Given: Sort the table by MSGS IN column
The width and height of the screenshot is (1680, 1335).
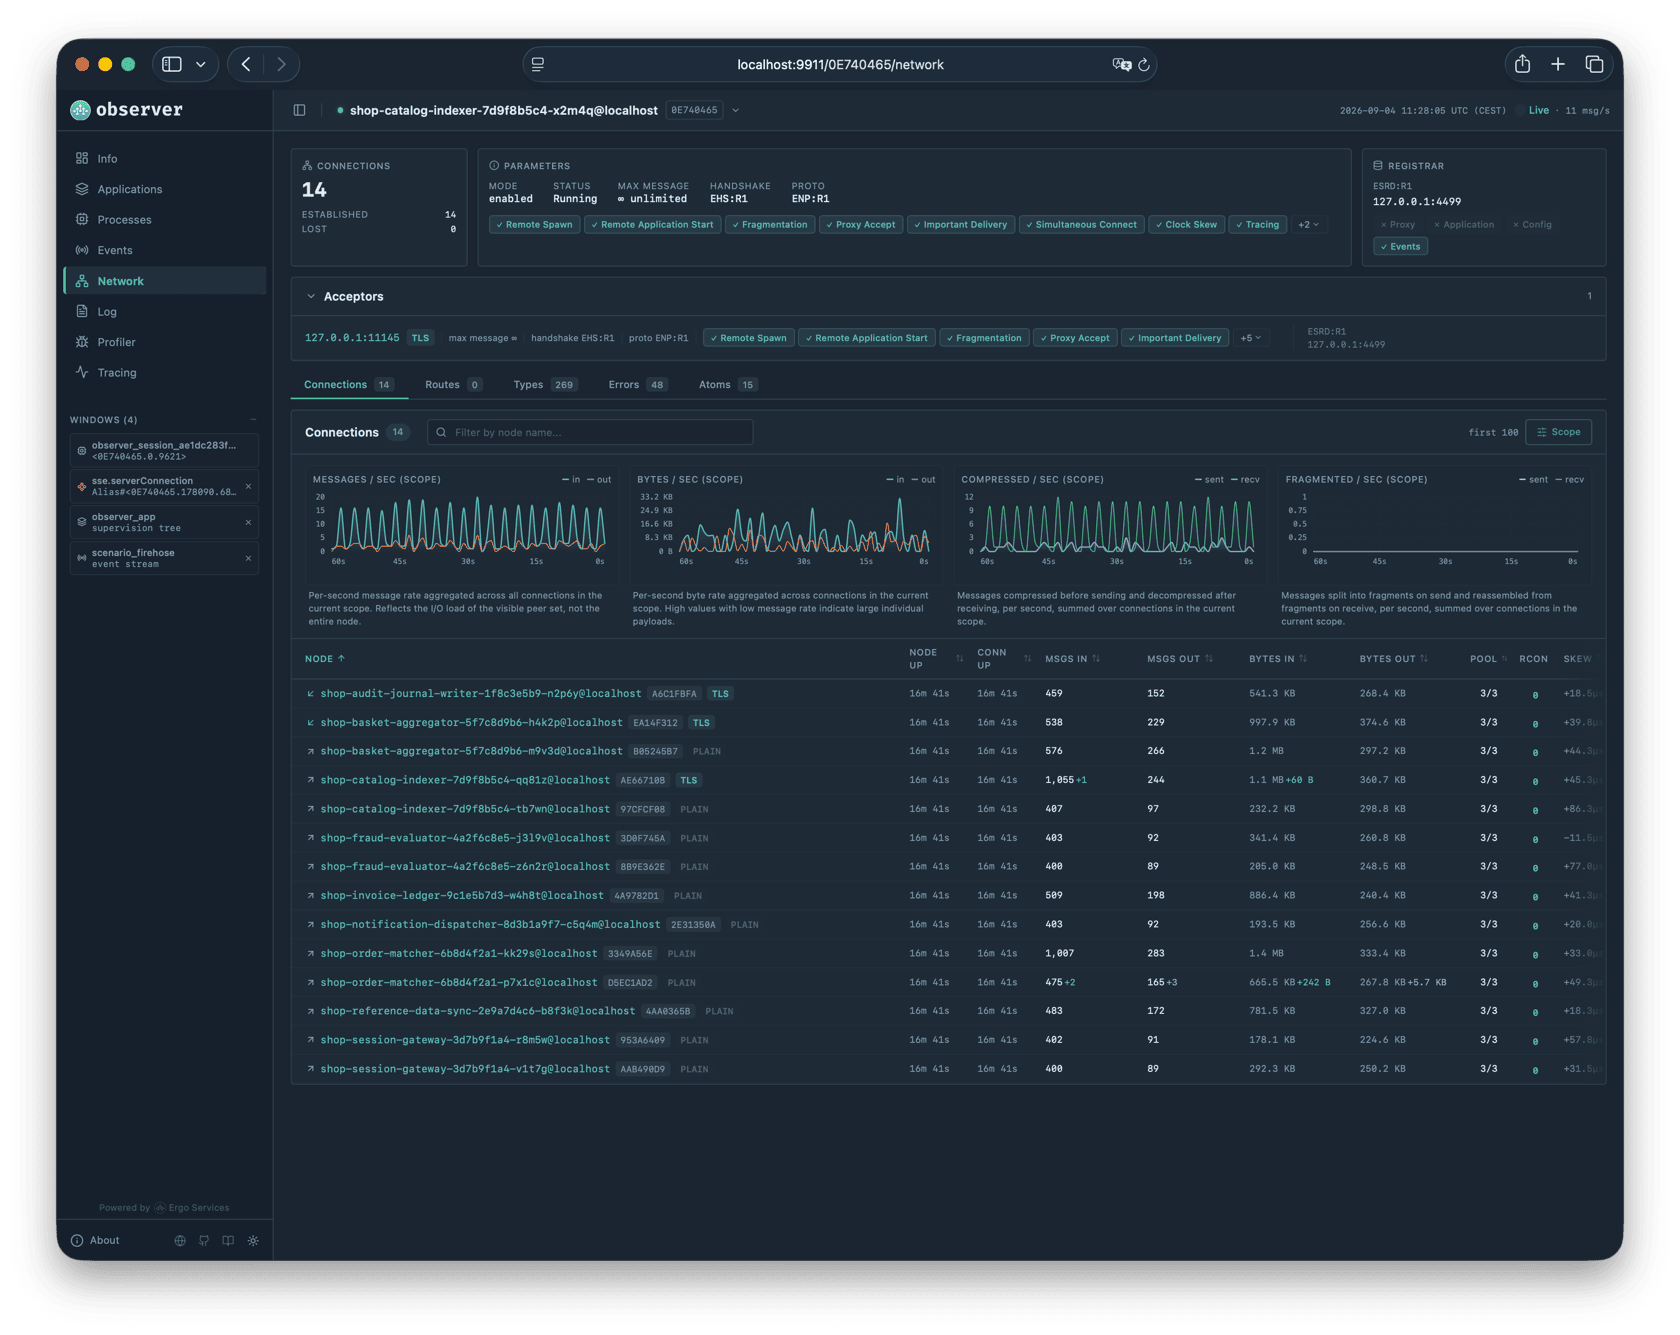Looking at the screenshot, I should pyautogui.click(x=1072, y=659).
